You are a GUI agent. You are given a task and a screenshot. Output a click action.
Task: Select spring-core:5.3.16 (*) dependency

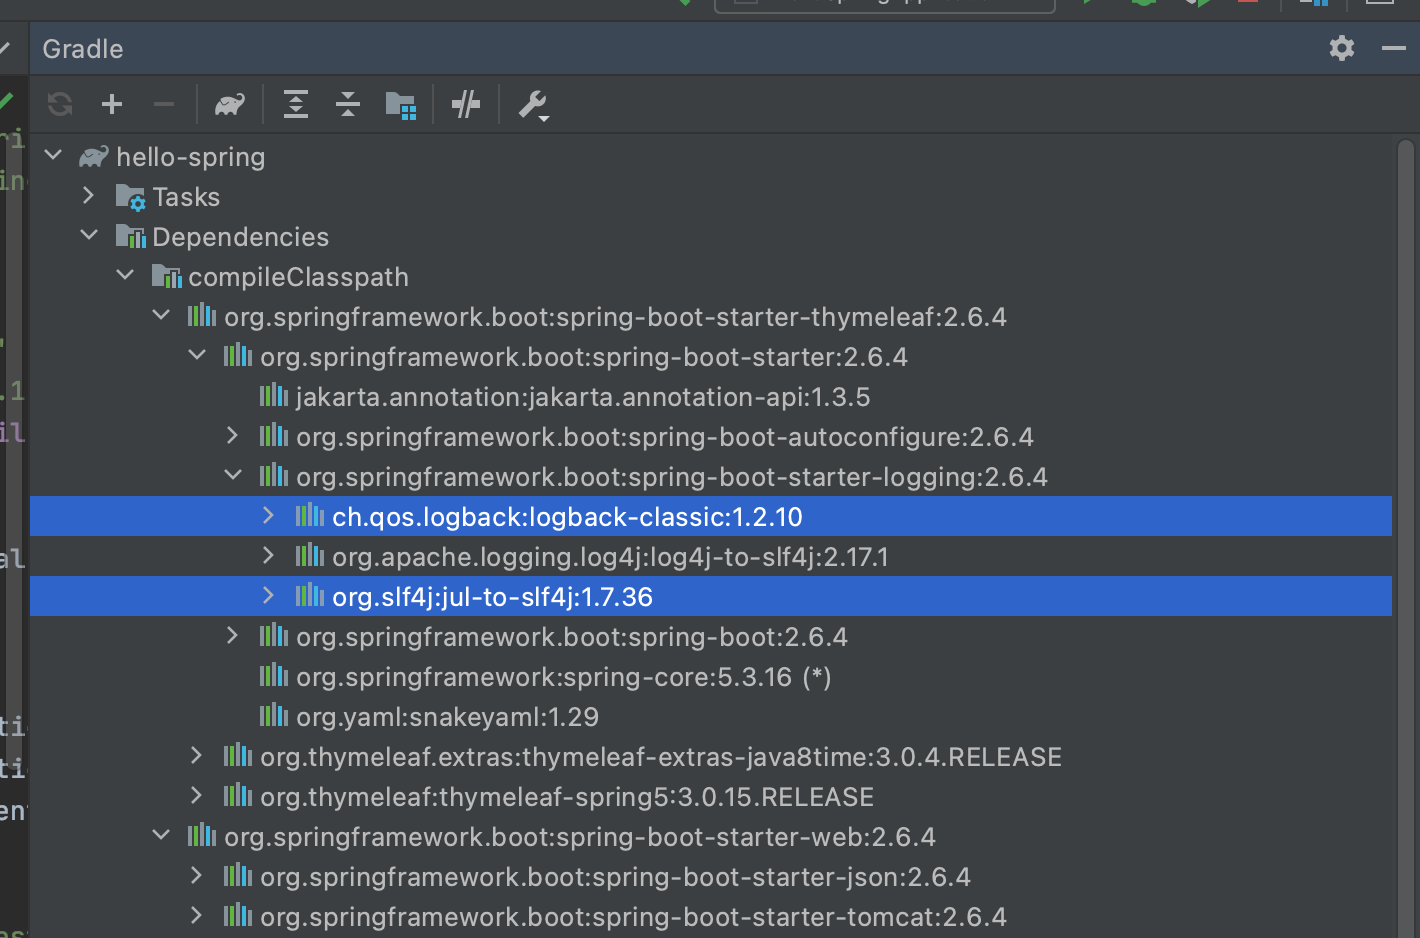tap(711, 677)
